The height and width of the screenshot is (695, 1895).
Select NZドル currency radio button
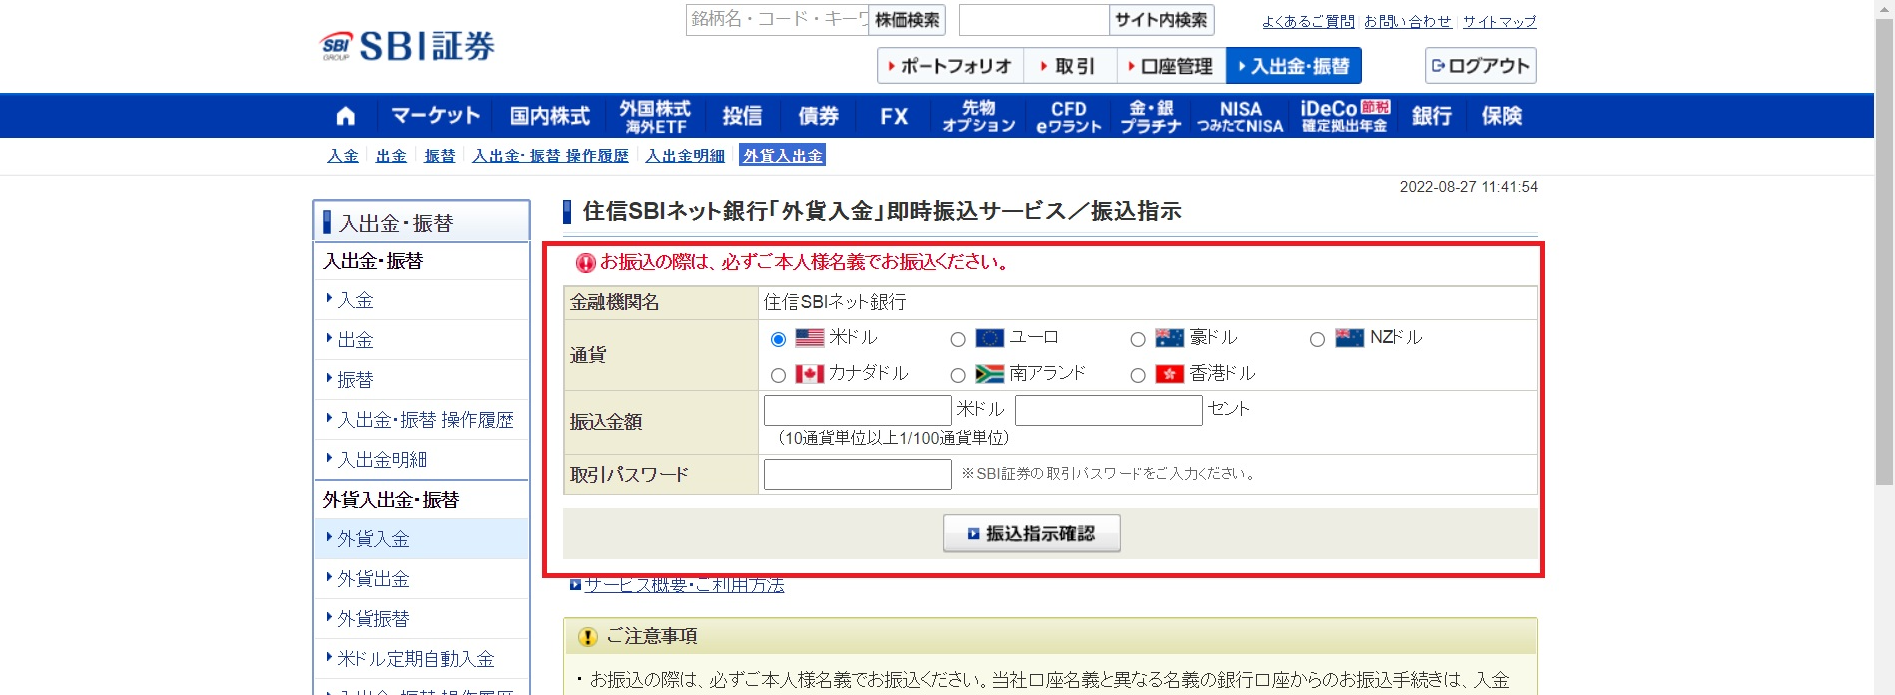tap(1318, 339)
